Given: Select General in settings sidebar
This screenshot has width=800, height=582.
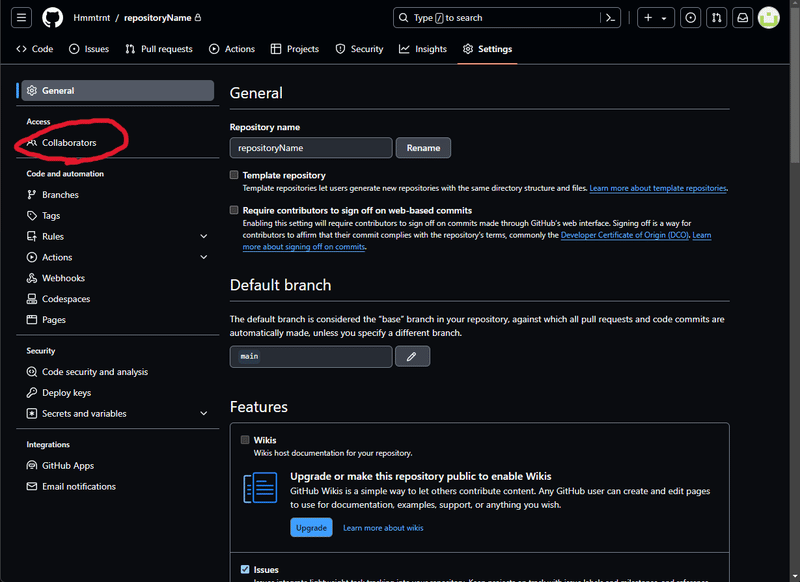Looking at the screenshot, I should 118,90.
